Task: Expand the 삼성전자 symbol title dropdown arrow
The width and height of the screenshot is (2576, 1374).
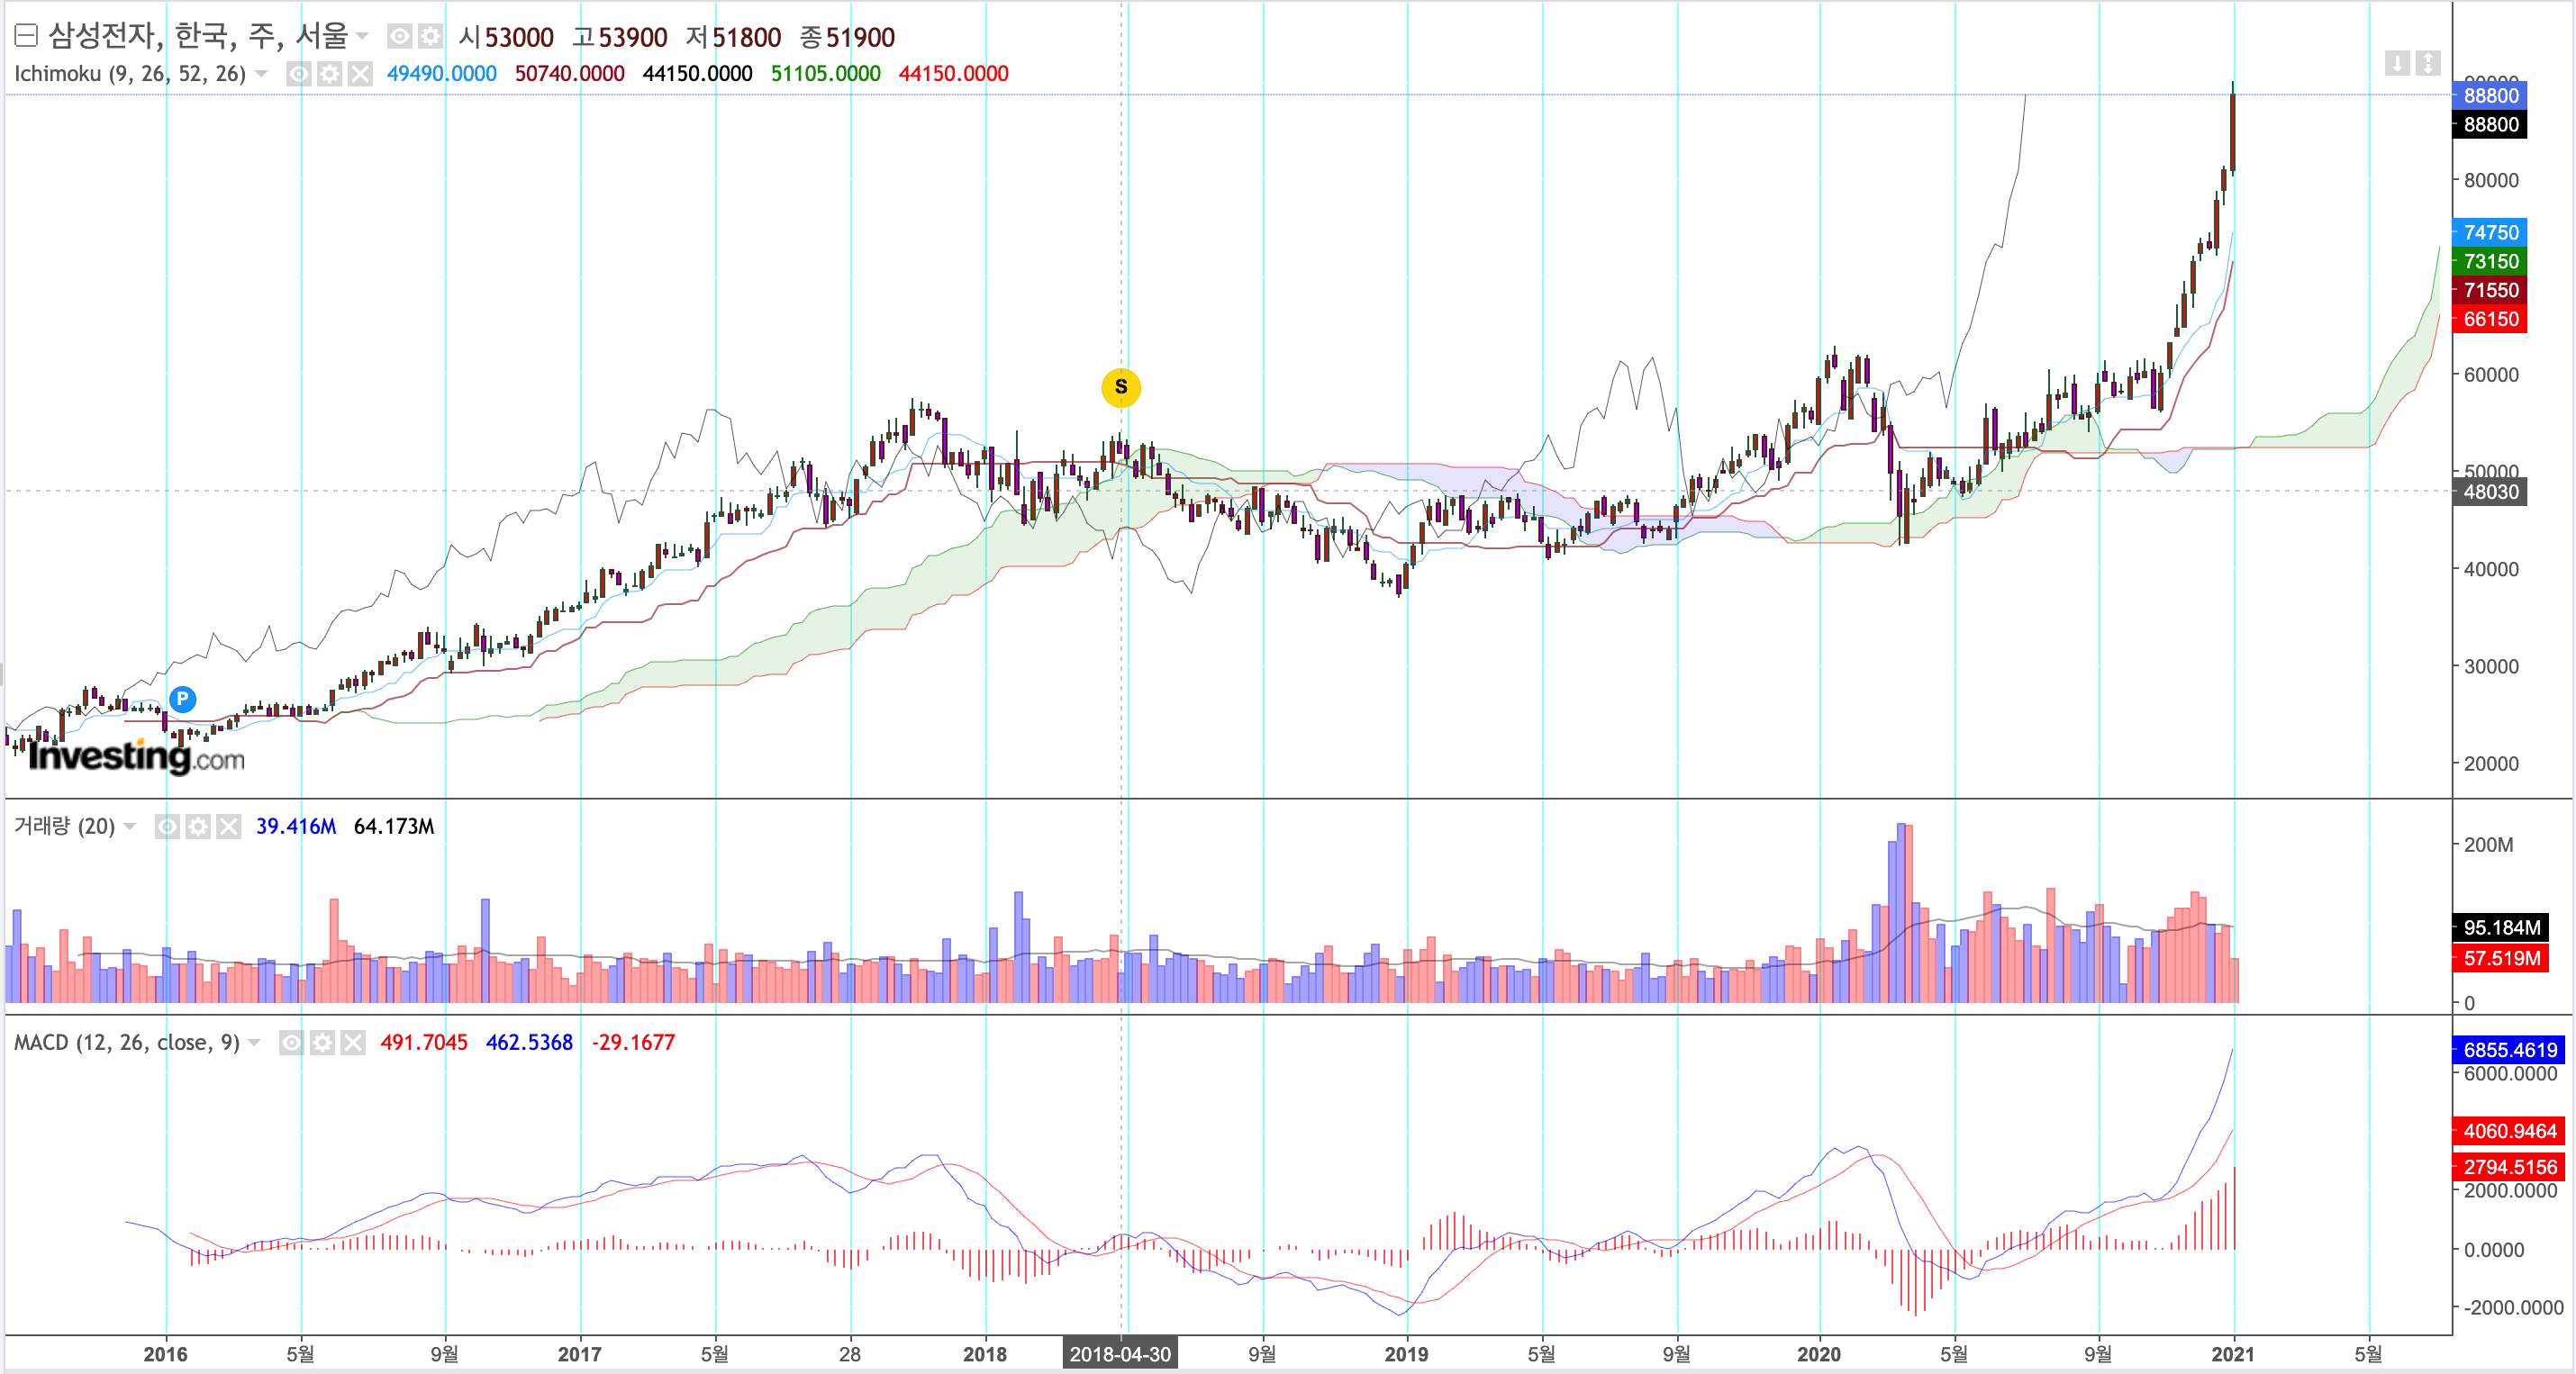Action: tap(362, 37)
